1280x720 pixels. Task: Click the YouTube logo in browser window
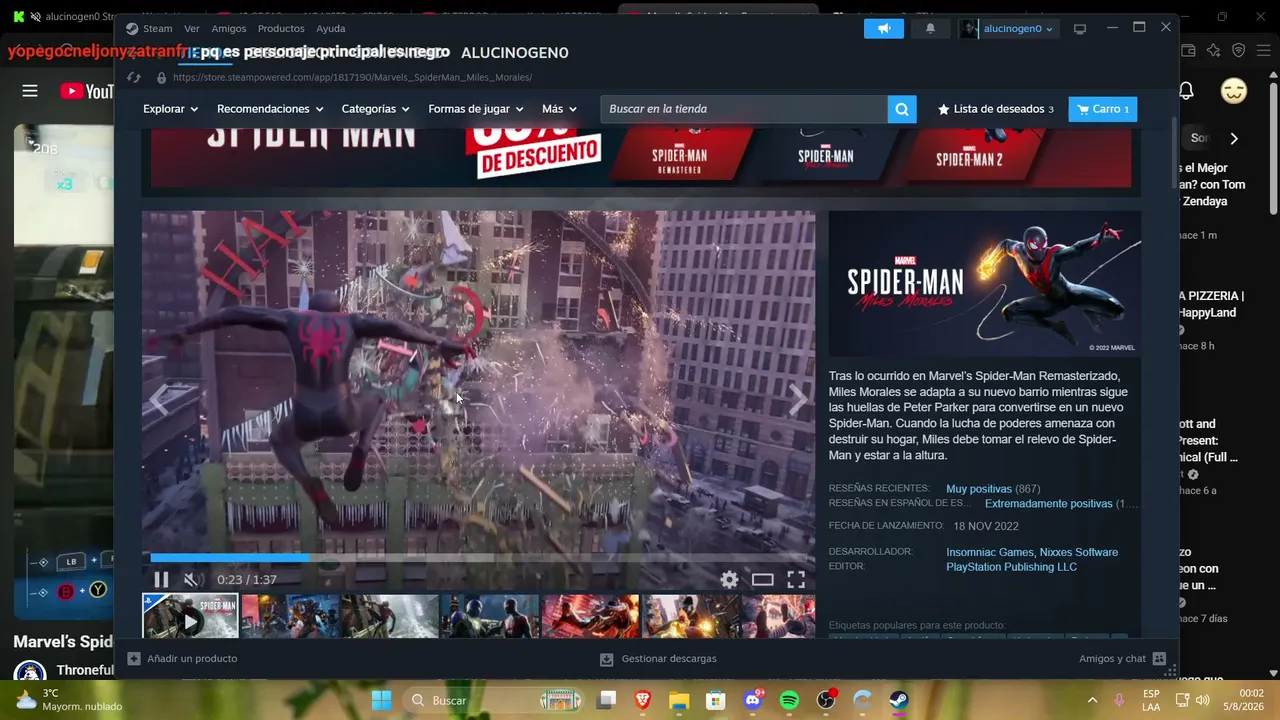point(87,91)
